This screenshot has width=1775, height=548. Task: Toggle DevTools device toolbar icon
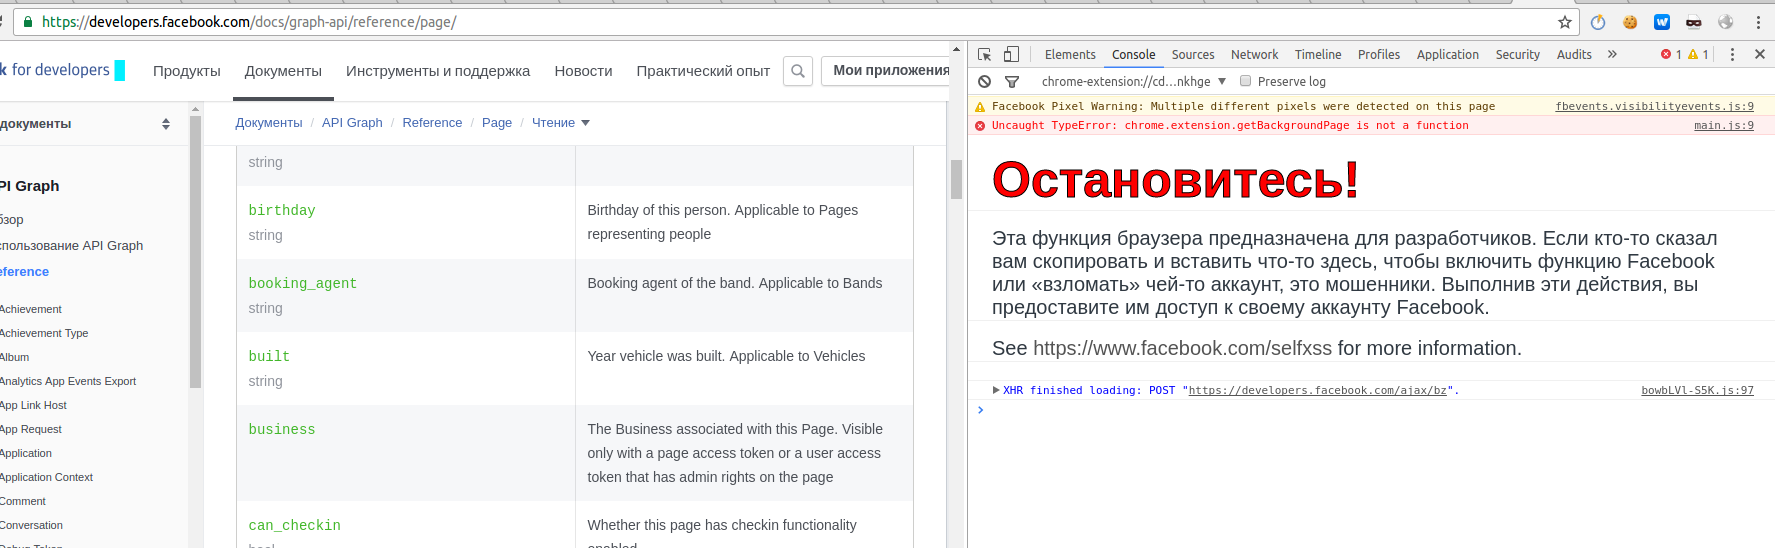1012,55
